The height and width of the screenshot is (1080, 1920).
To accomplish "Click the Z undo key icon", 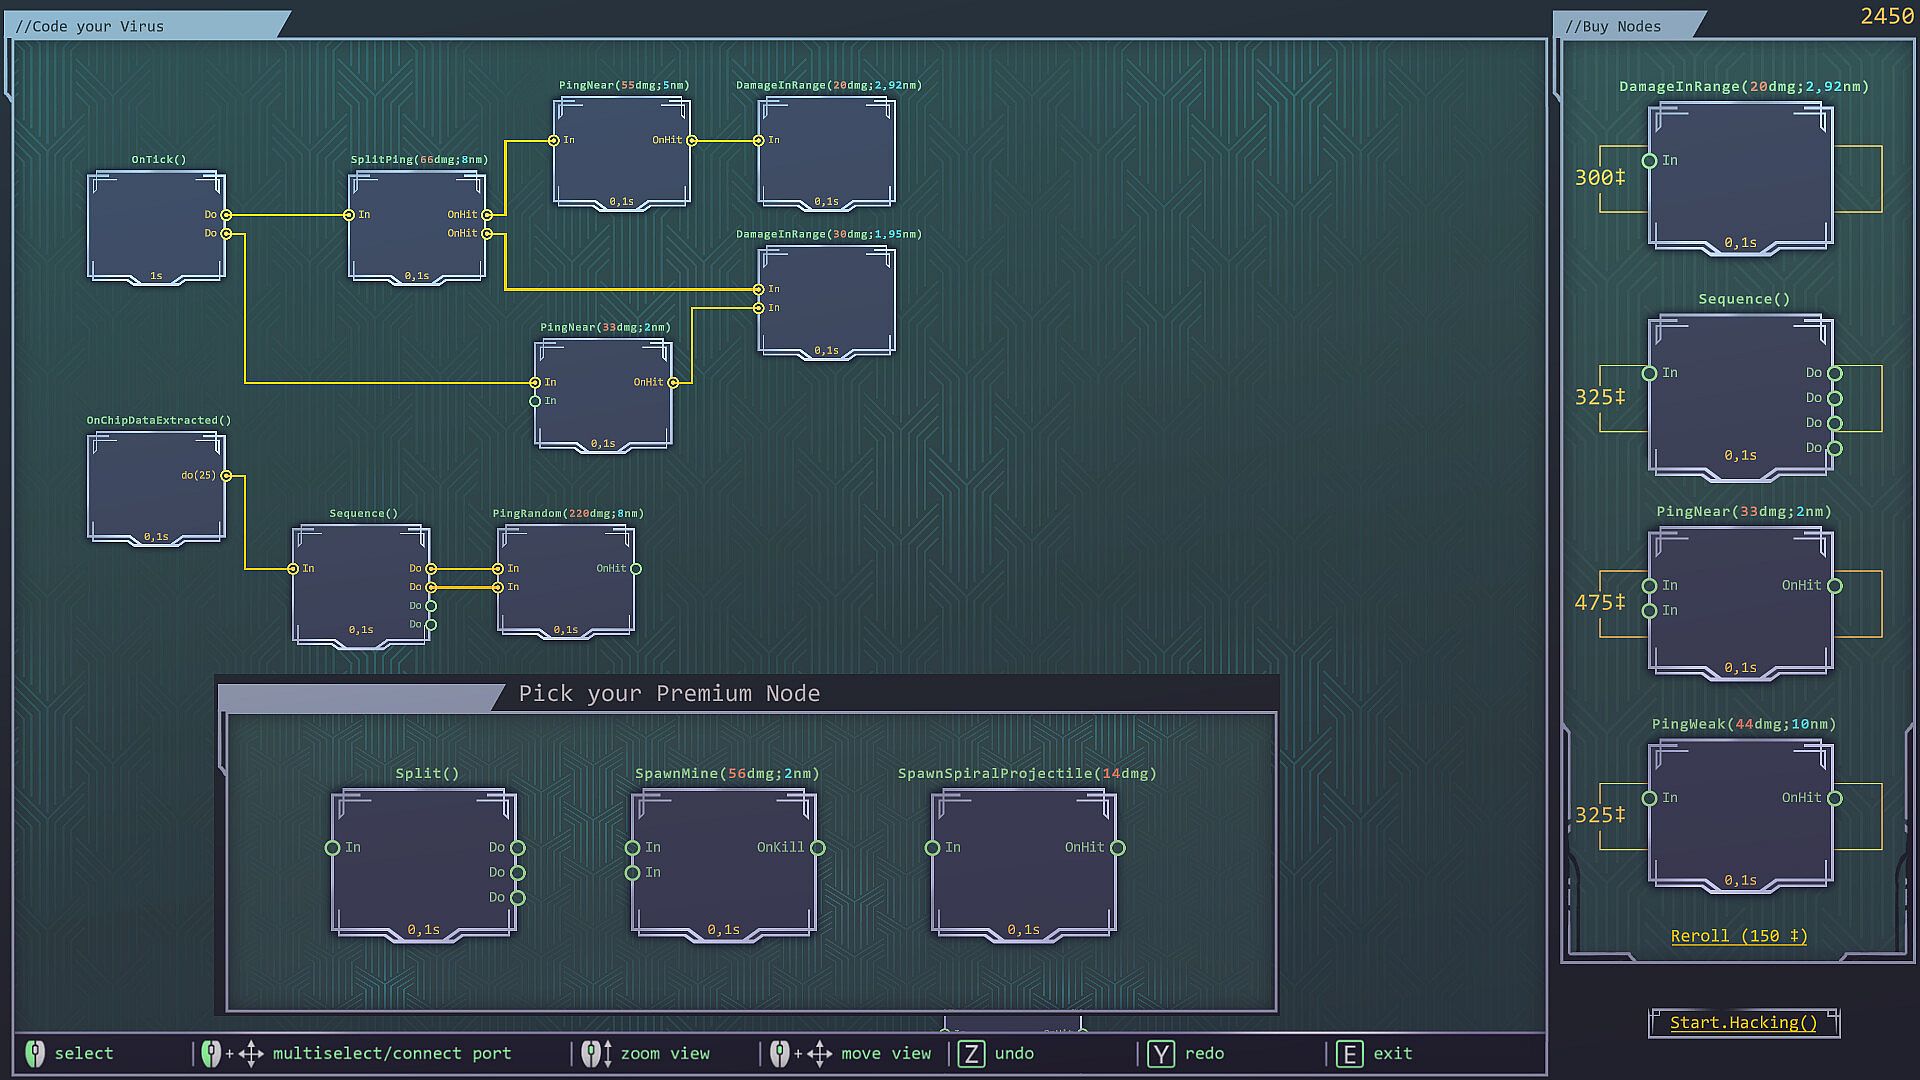I will pyautogui.click(x=971, y=1053).
